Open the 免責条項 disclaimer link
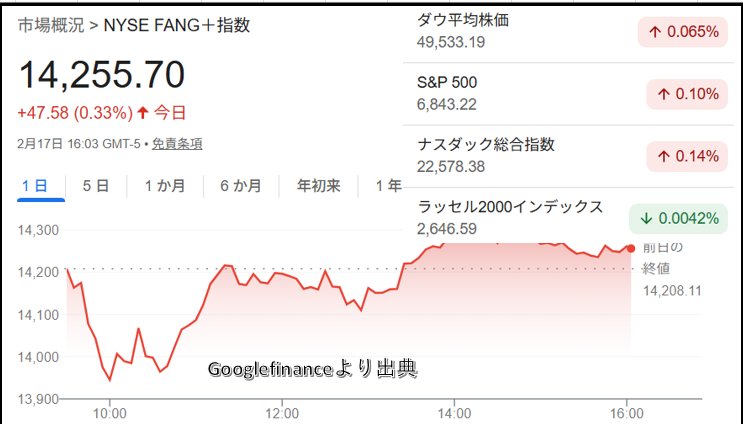This screenshot has width=743, height=424. (x=177, y=144)
